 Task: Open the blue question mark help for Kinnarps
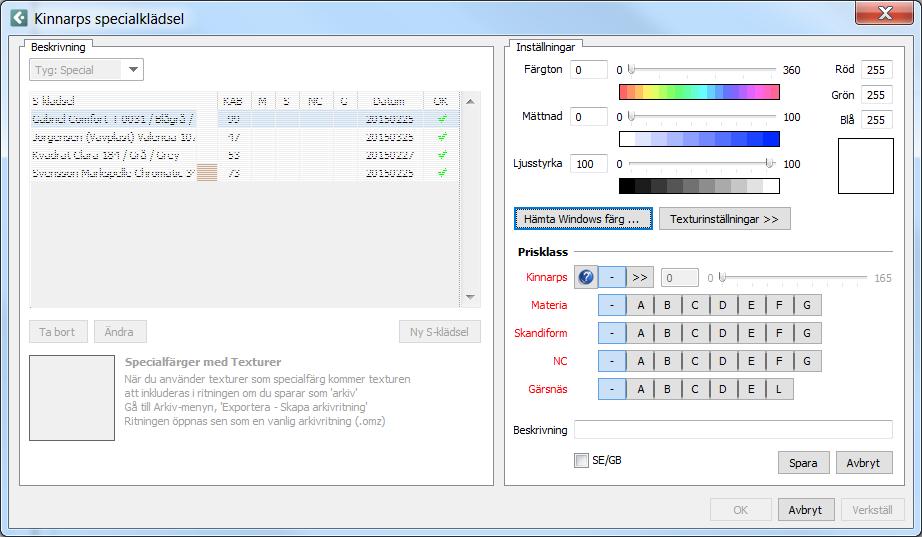(x=586, y=277)
